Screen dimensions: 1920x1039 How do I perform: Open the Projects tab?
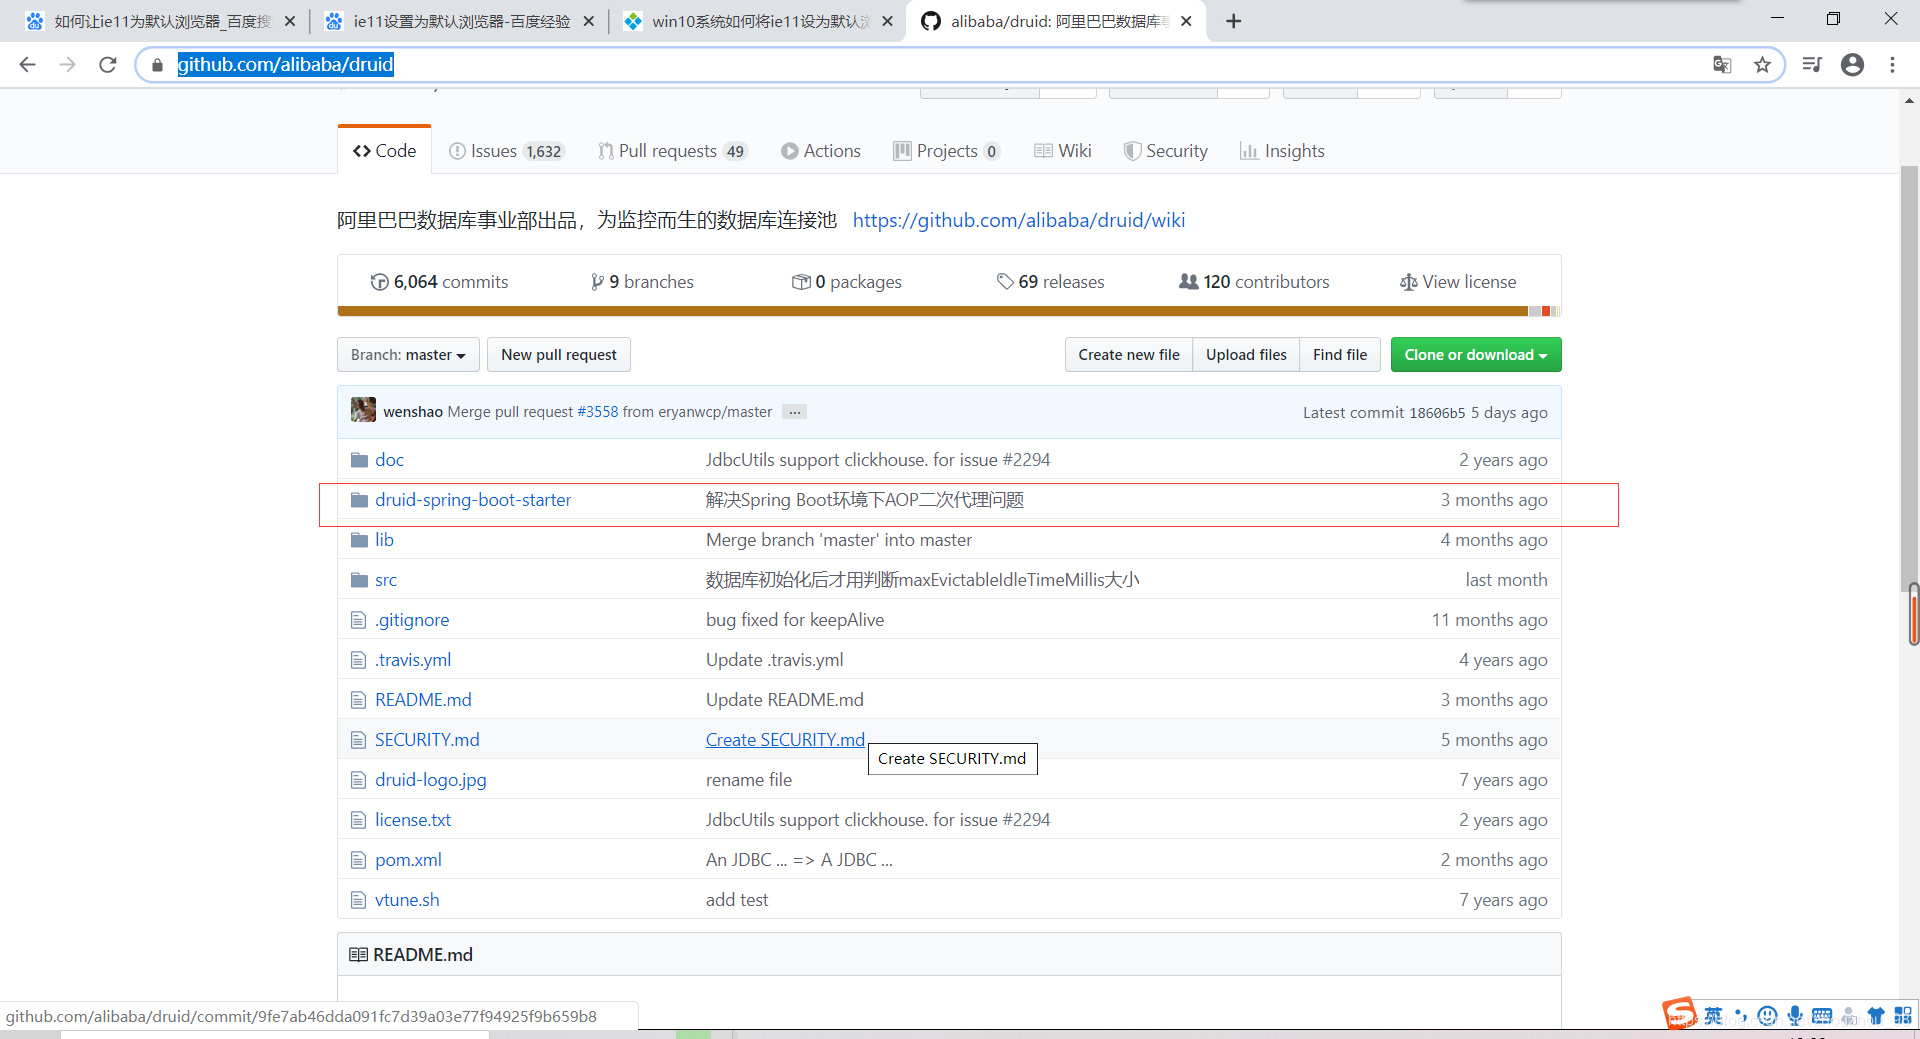pyautogui.click(x=946, y=151)
